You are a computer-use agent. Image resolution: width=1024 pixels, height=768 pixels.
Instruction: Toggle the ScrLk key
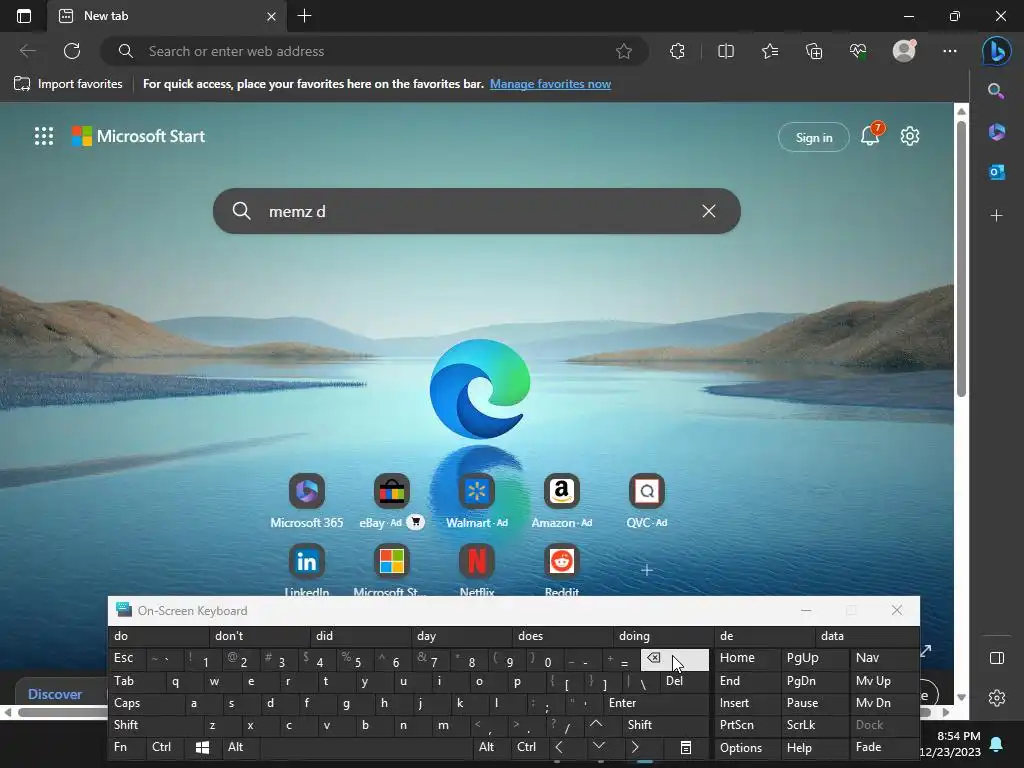(814, 725)
